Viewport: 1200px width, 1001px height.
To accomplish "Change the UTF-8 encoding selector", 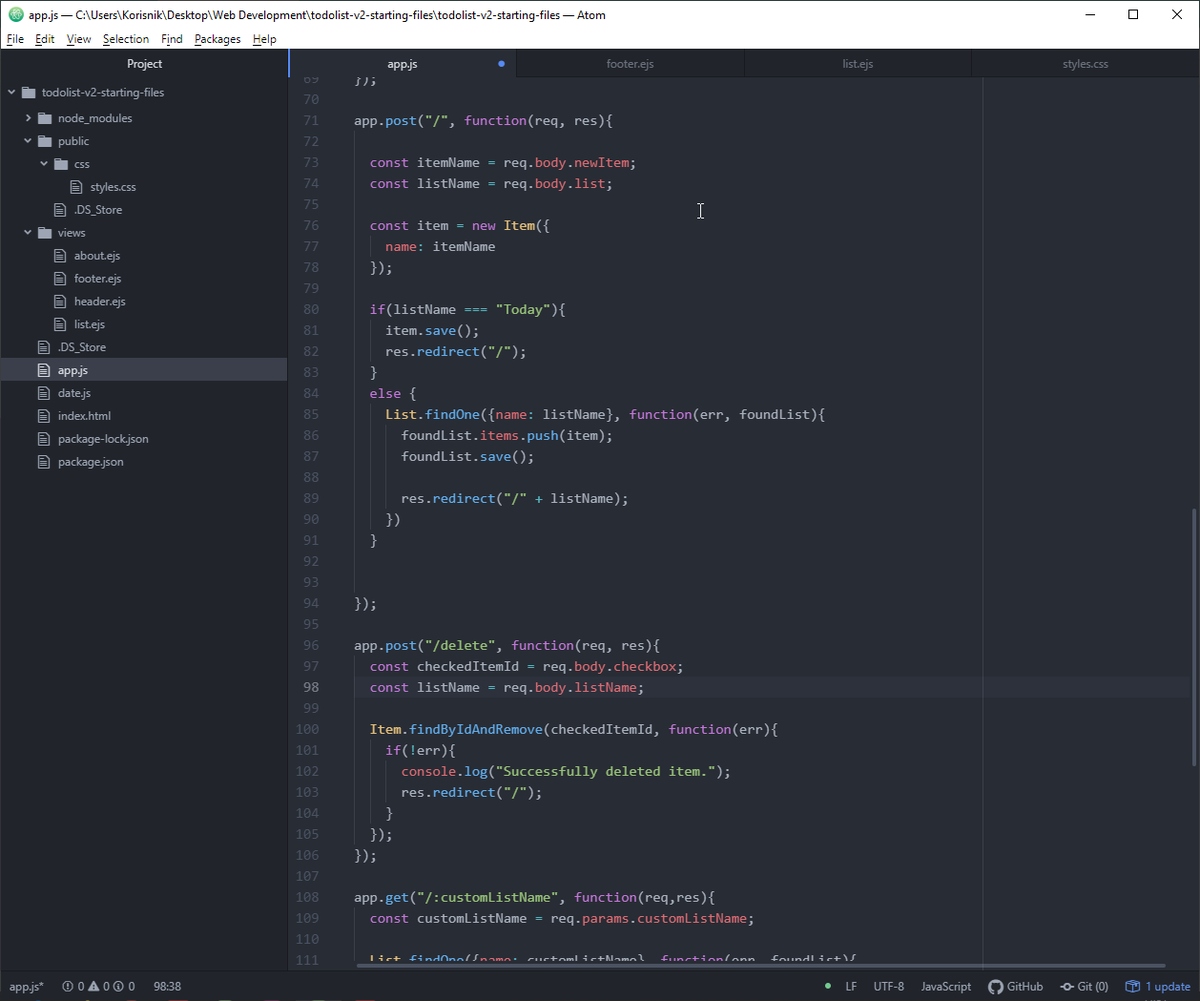I will pos(889,986).
